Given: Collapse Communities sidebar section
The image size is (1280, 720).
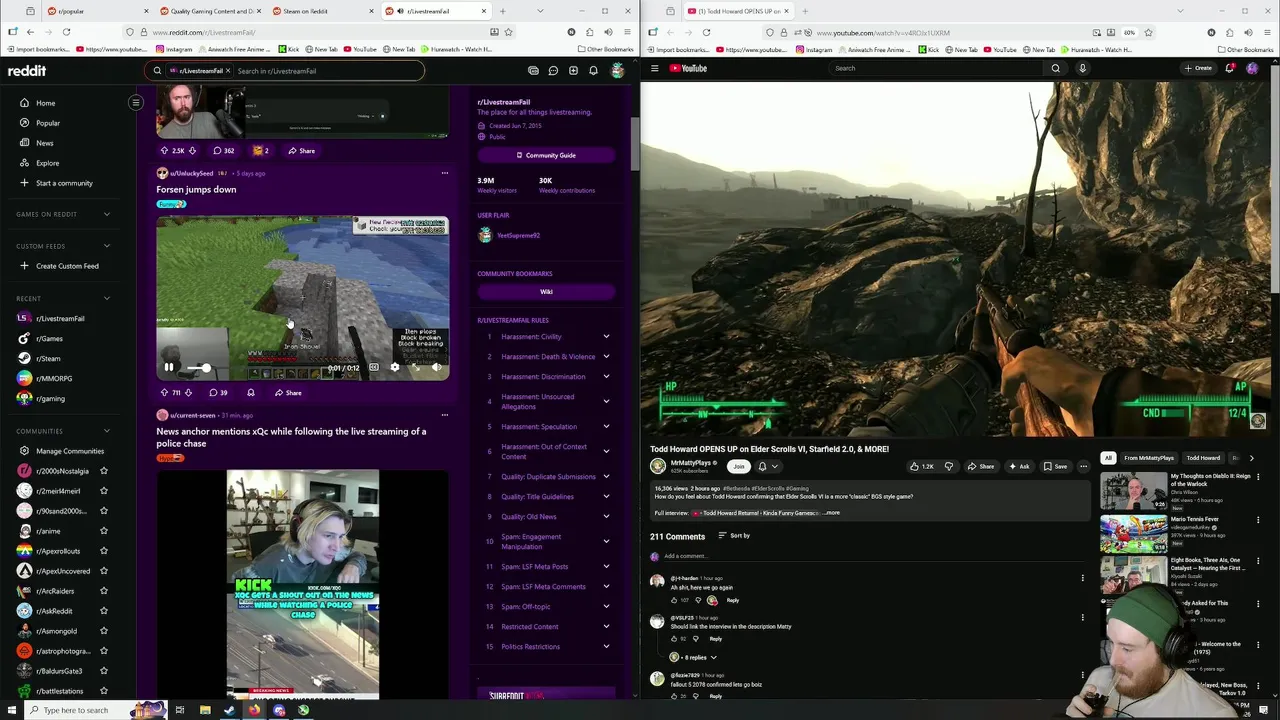Looking at the screenshot, I should click(x=107, y=431).
